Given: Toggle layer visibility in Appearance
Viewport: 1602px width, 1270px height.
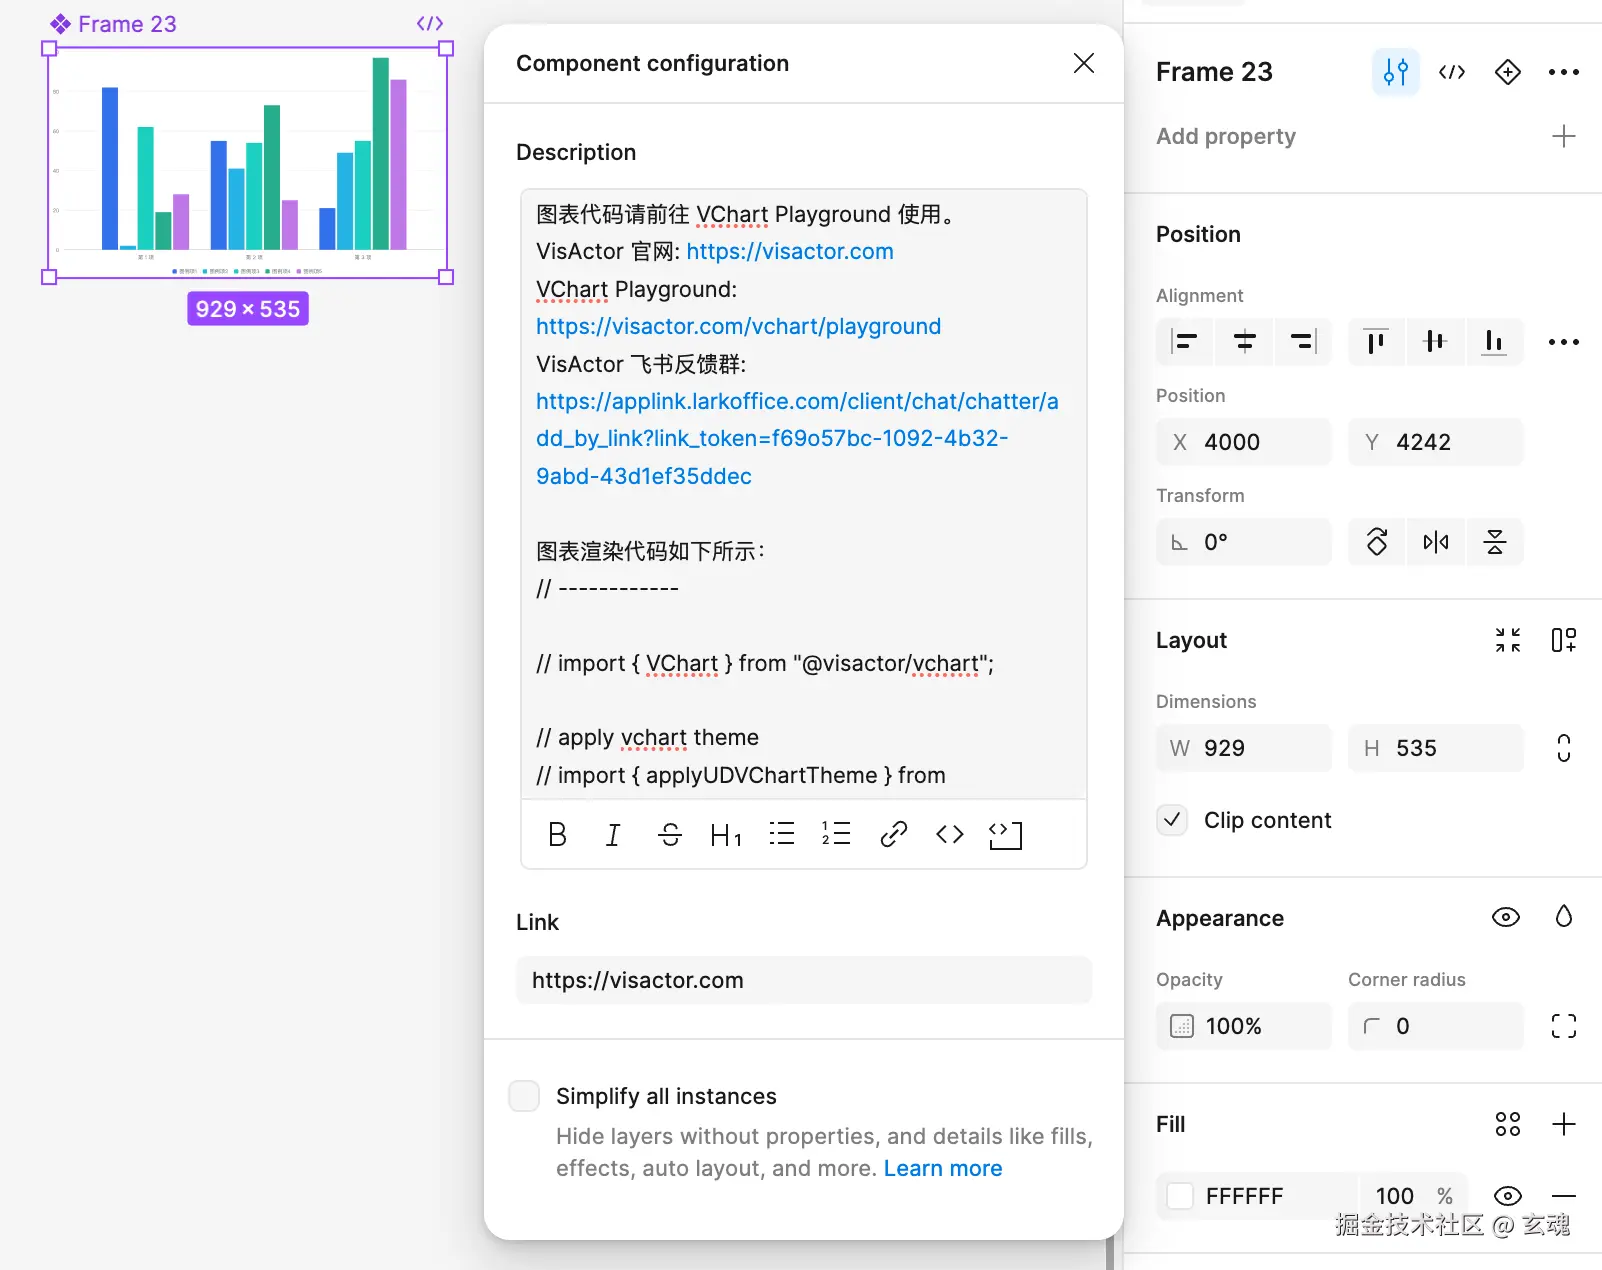Looking at the screenshot, I should point(1506,917).
